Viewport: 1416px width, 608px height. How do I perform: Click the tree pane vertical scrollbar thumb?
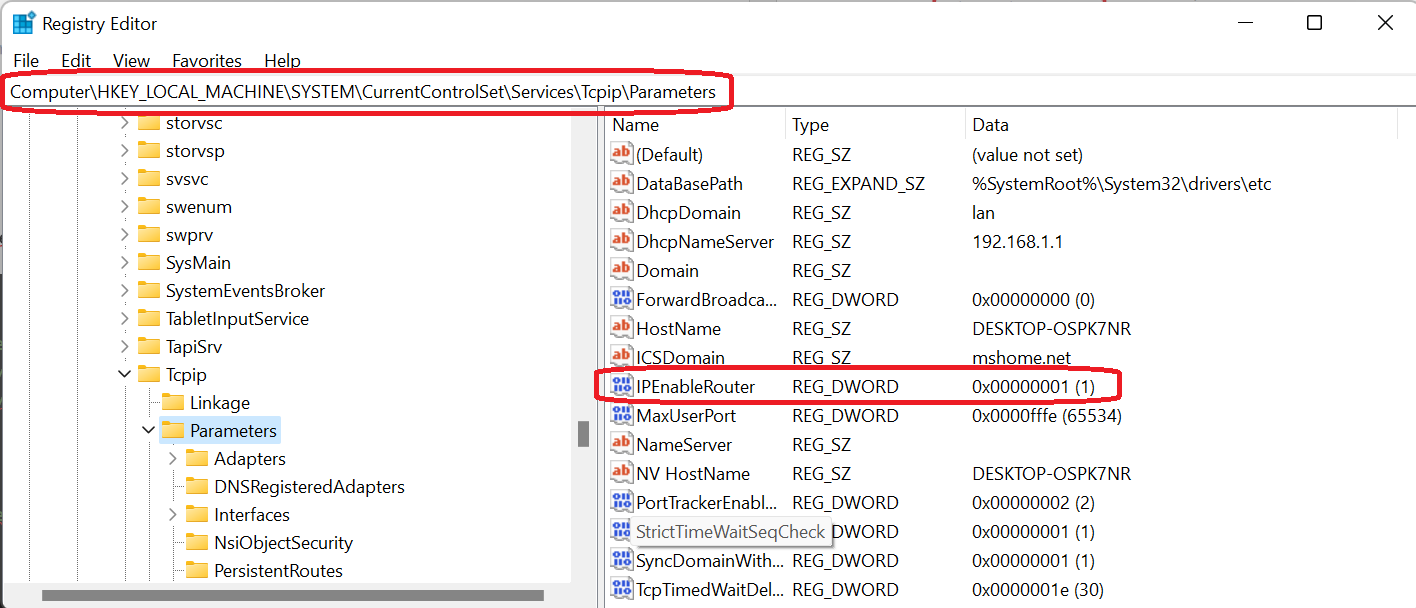pyautogui.click(x=582, y=434)
